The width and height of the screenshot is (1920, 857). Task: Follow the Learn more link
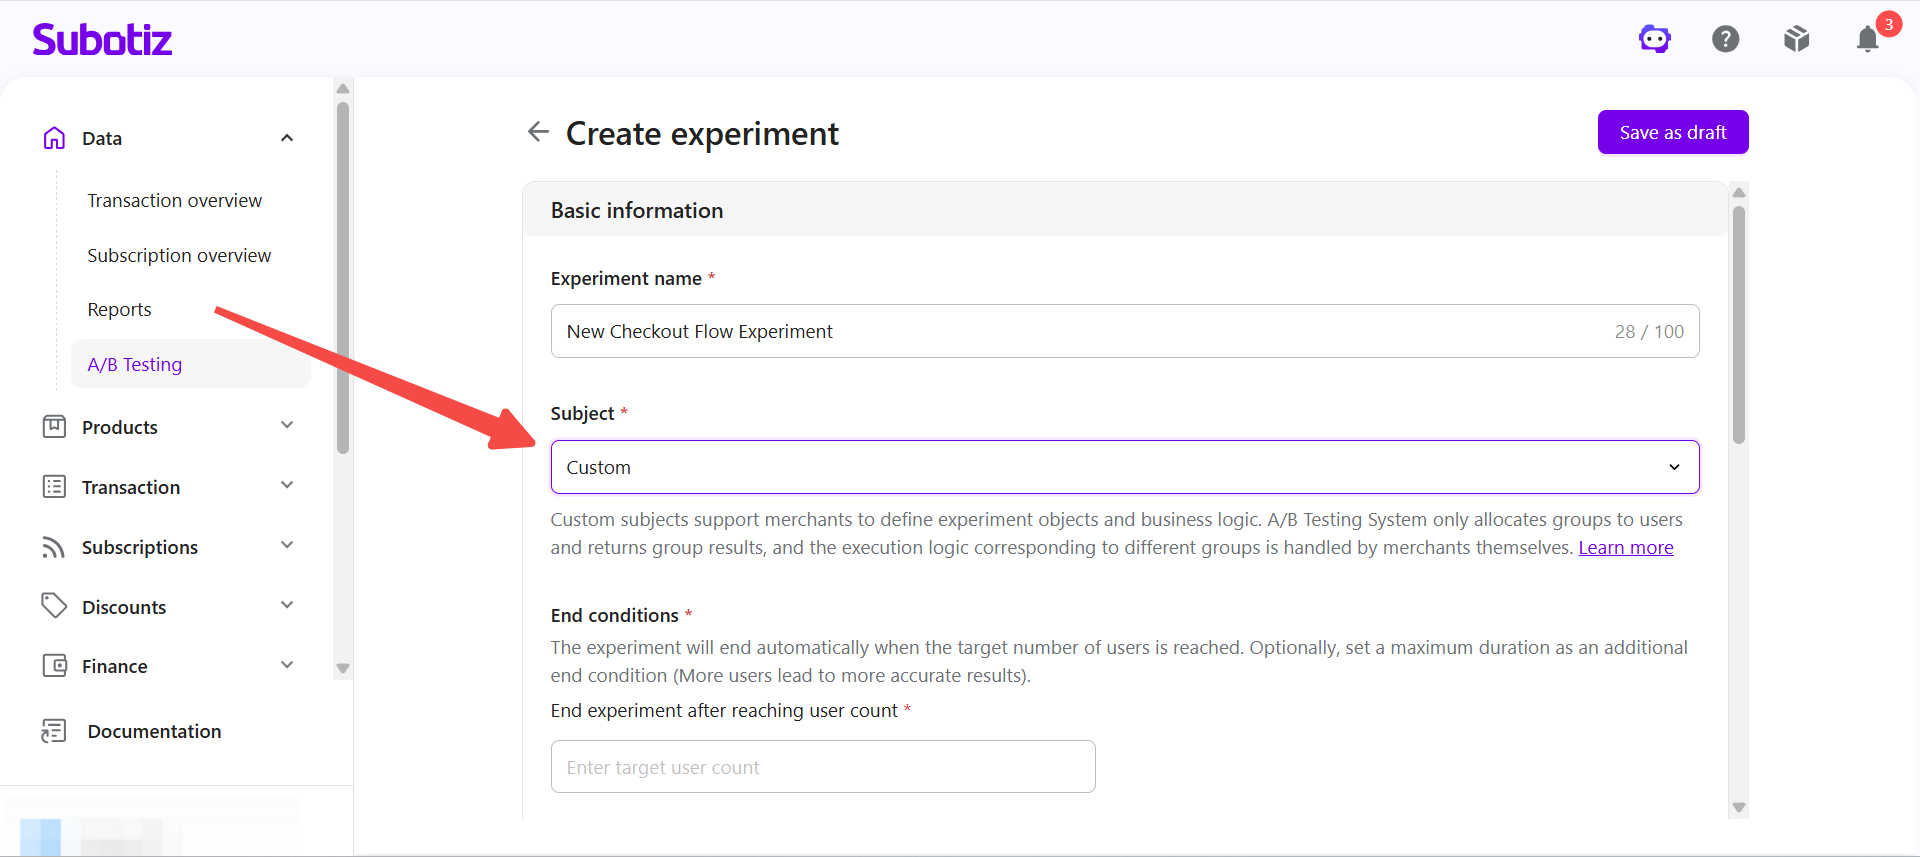click(1626, 548)
